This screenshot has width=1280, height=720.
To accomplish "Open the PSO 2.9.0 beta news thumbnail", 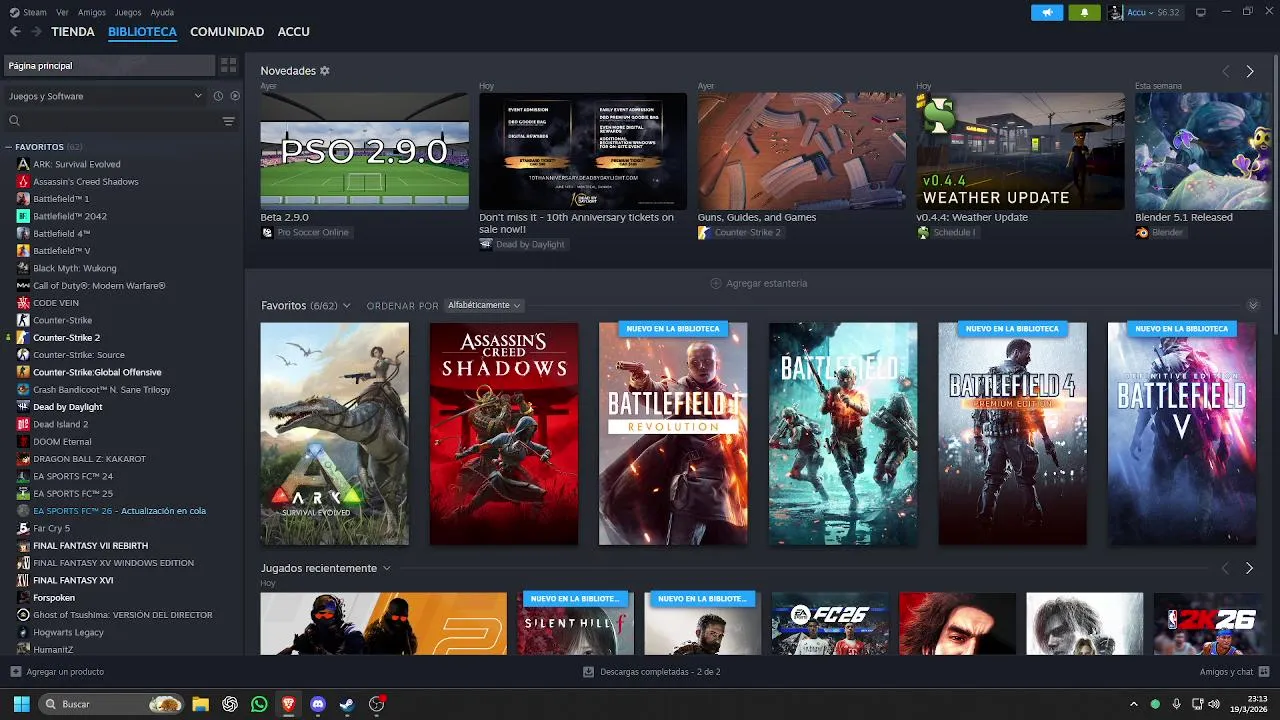I will tap(364, 151).
